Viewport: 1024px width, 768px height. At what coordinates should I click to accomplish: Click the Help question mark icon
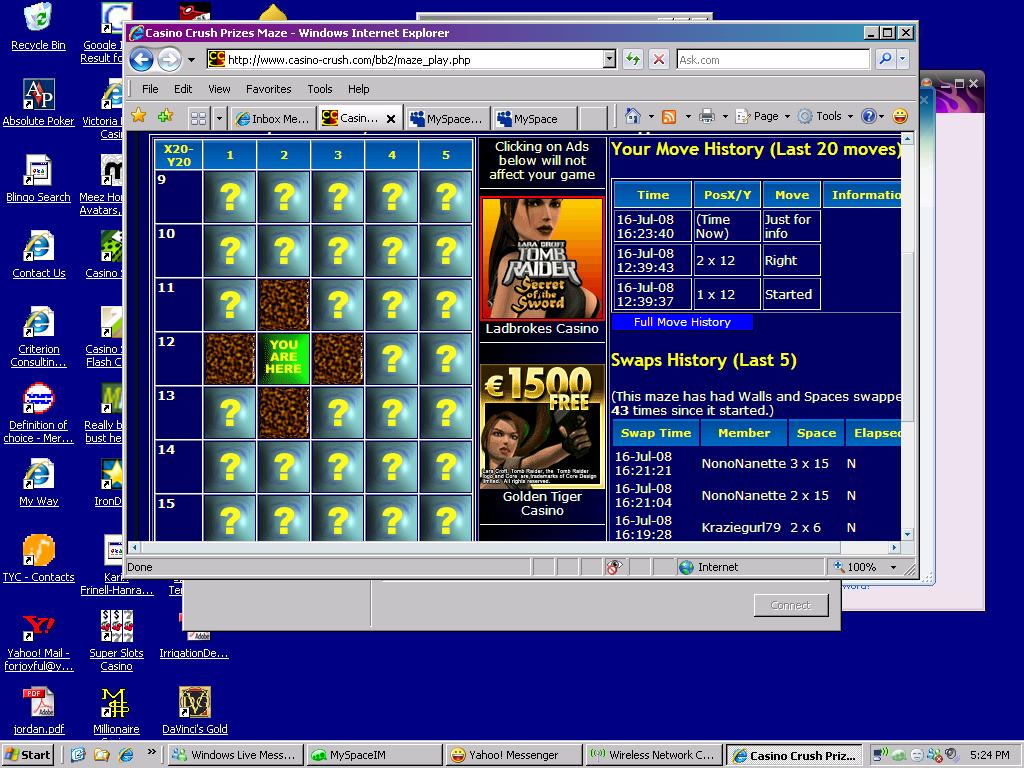868,116
